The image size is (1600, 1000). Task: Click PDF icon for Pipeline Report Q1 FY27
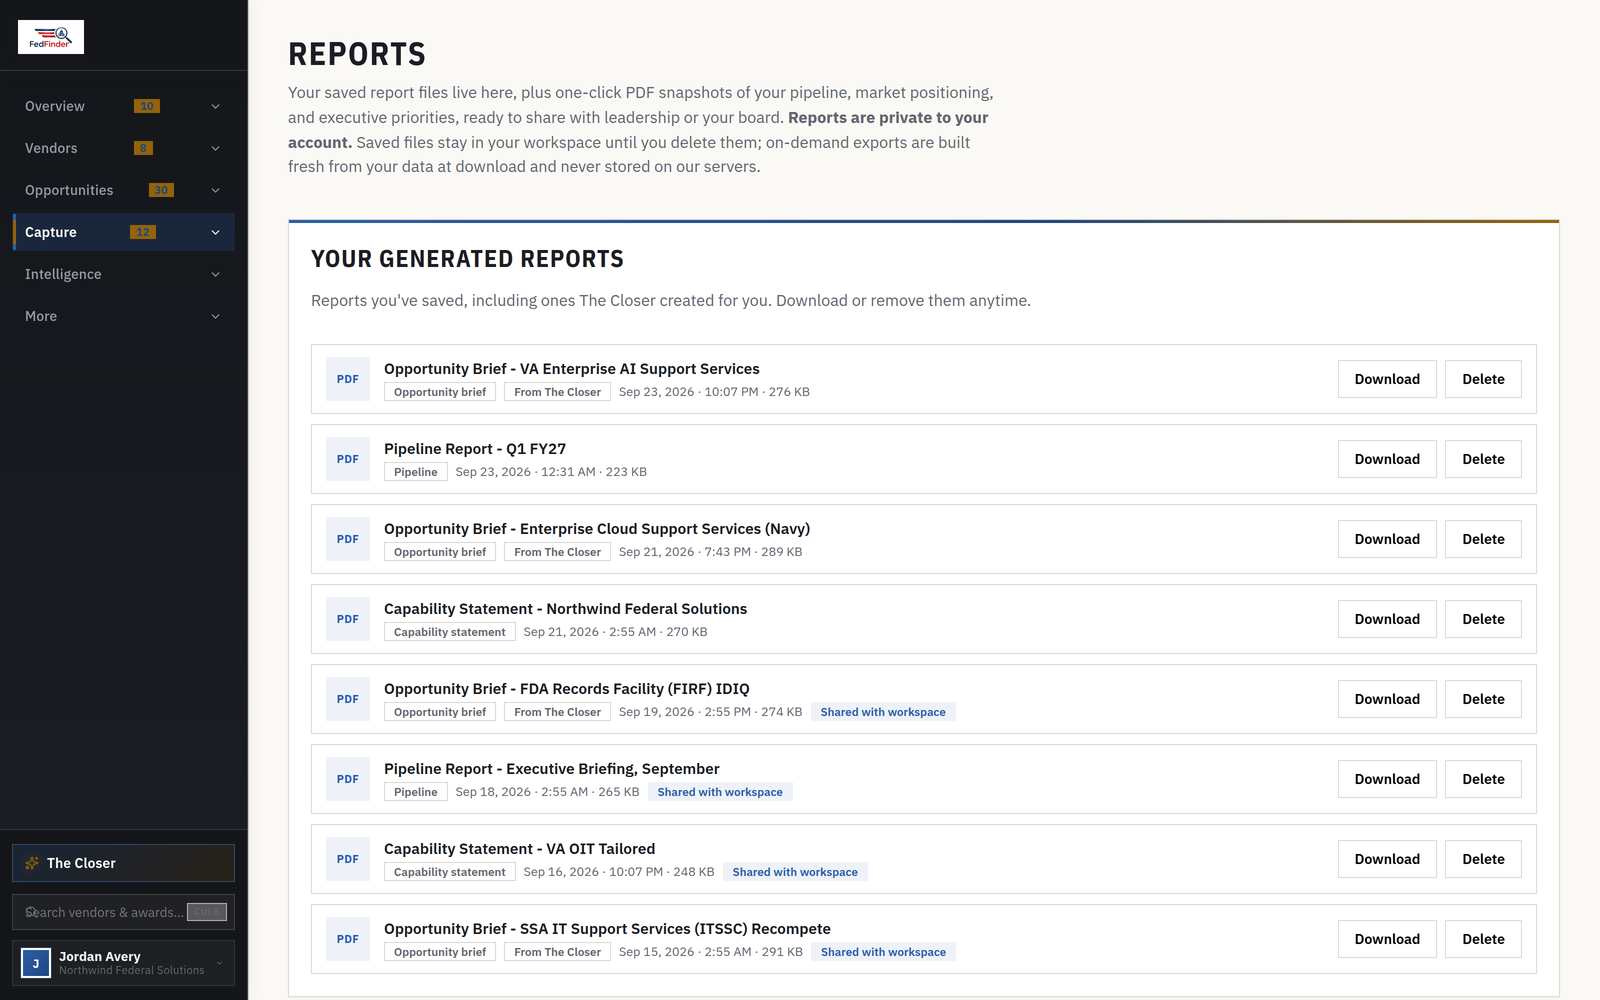[348, 459]
